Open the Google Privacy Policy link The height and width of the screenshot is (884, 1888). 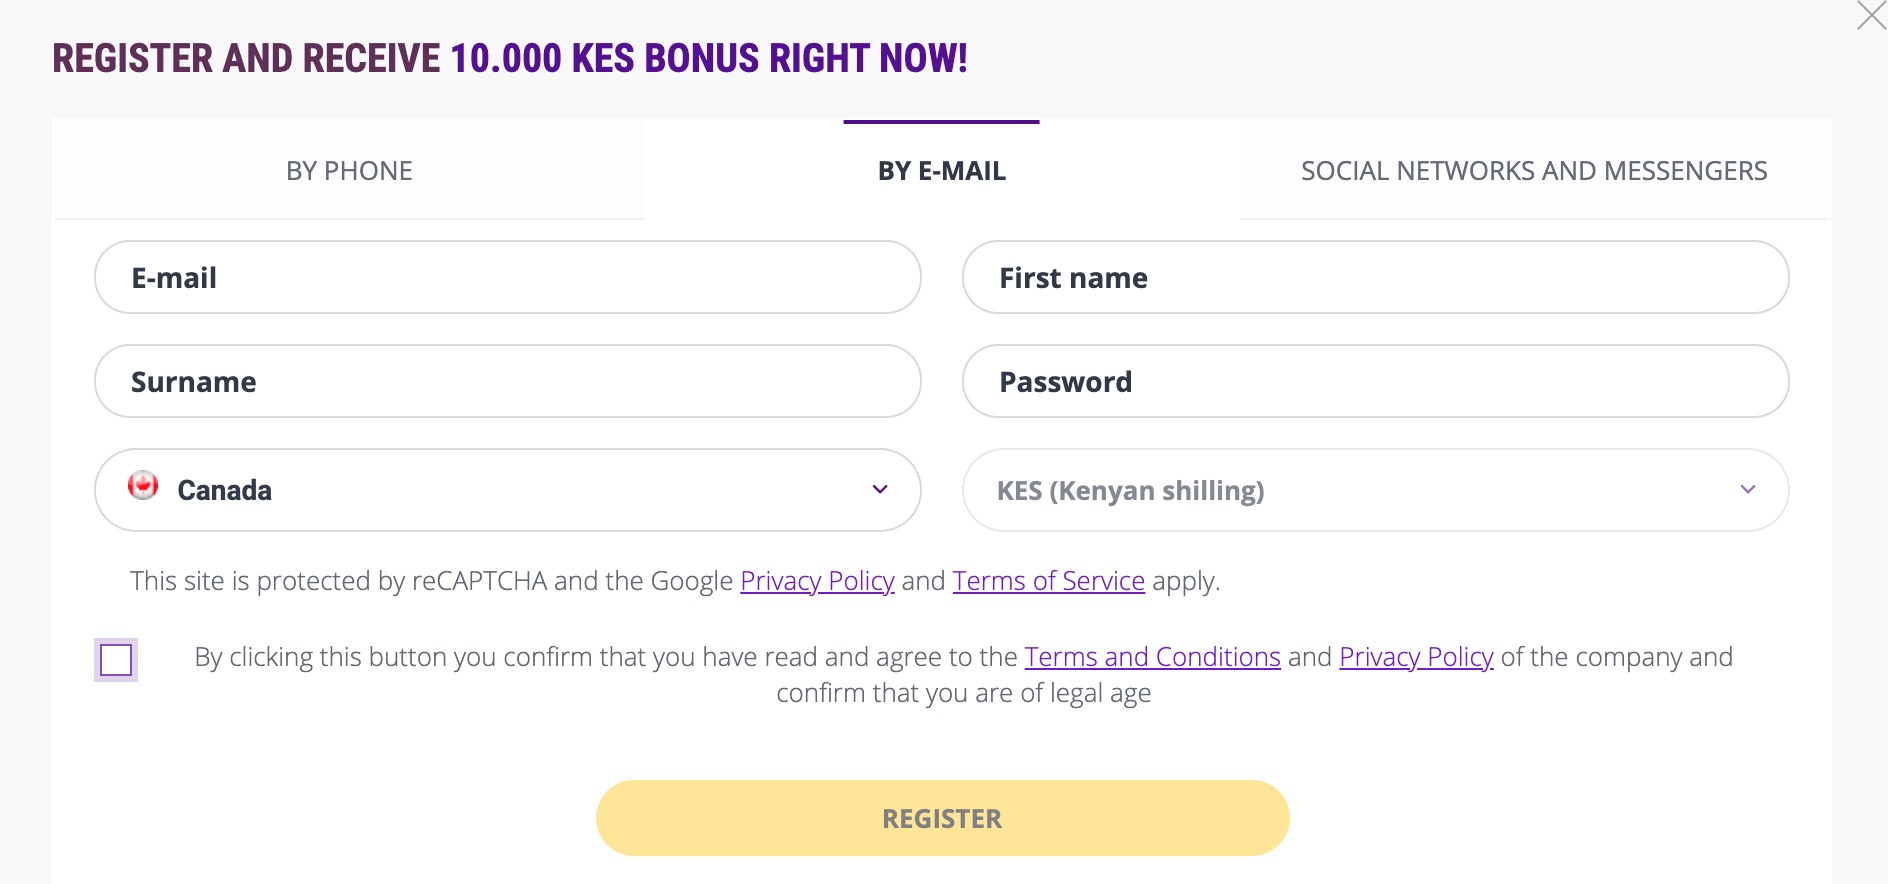pos(817,581)
